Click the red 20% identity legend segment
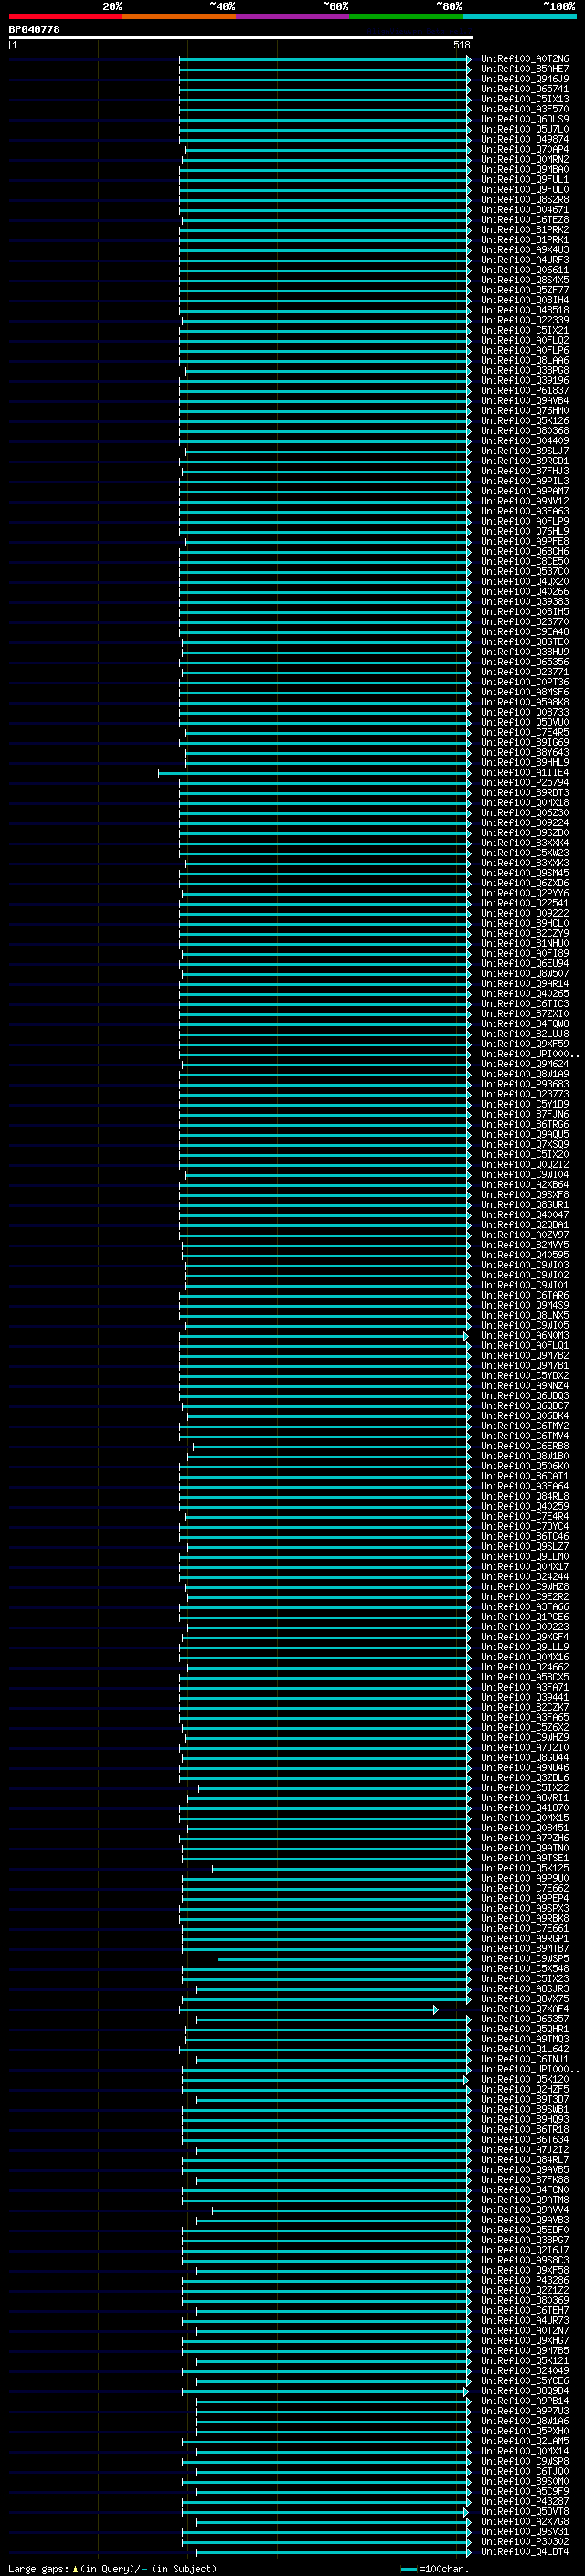The height and width of the screenshot is (2576, 585). coord(65,16)
